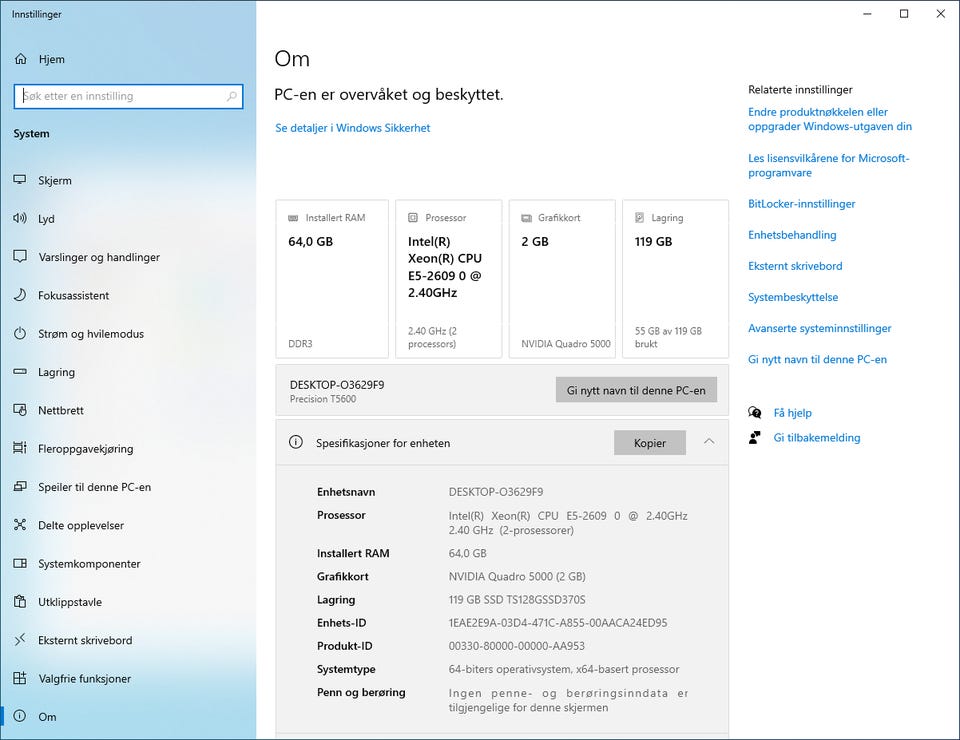Click the Lagring 119 GB card
960x740 pixels.
675,278
